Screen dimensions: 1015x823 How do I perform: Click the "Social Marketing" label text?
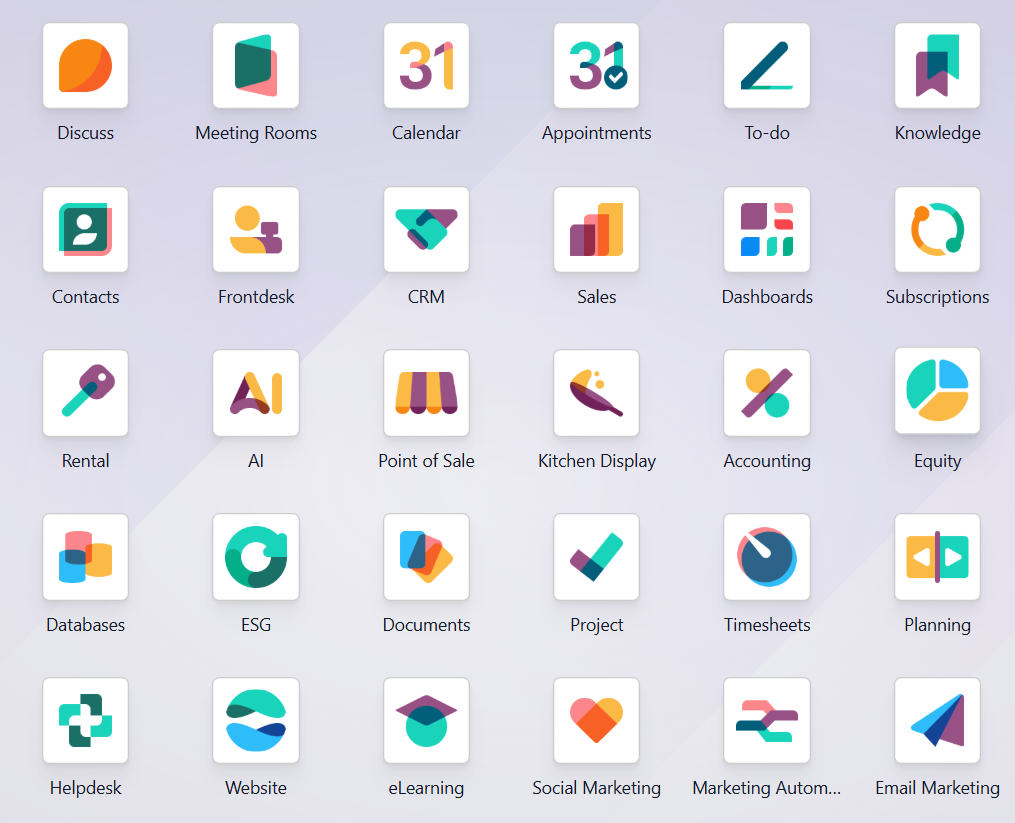point(596,787)
